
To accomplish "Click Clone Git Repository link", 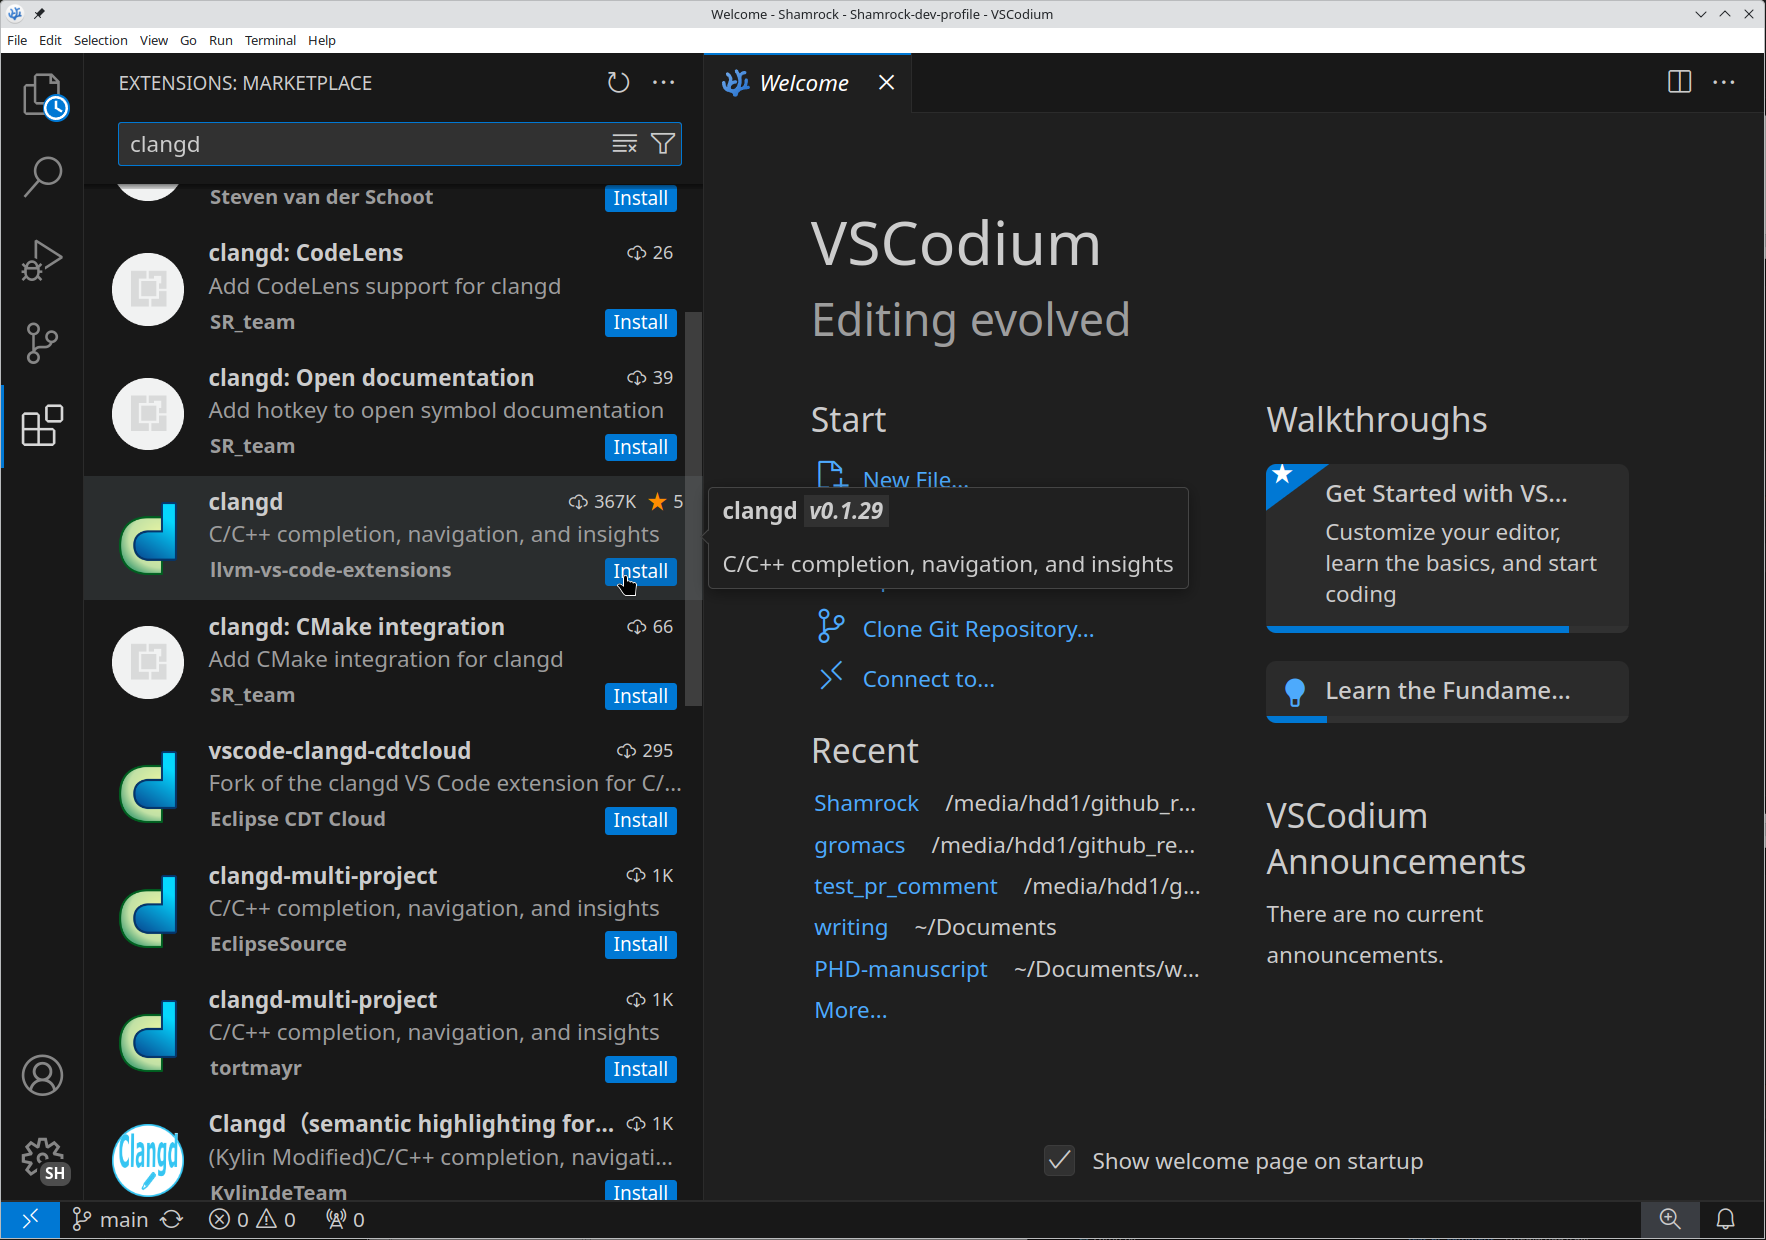I will [x=978, y=629].
